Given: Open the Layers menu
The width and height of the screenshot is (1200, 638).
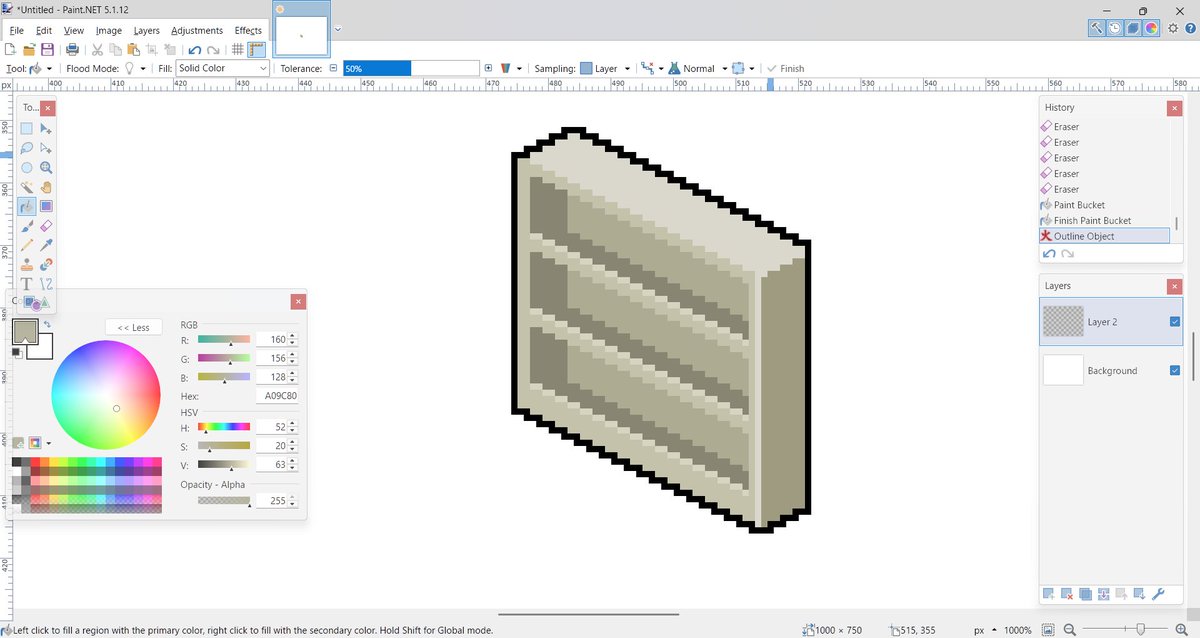Looking at the screenshot, I should point(147,30).
